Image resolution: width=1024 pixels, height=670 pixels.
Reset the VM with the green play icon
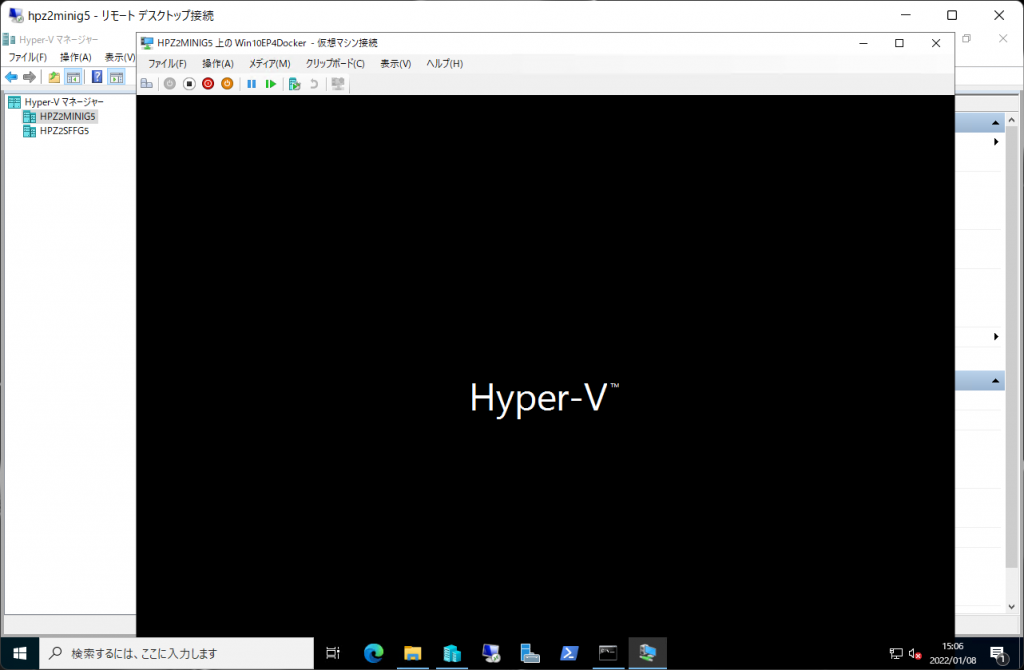(x=270, y=84)
